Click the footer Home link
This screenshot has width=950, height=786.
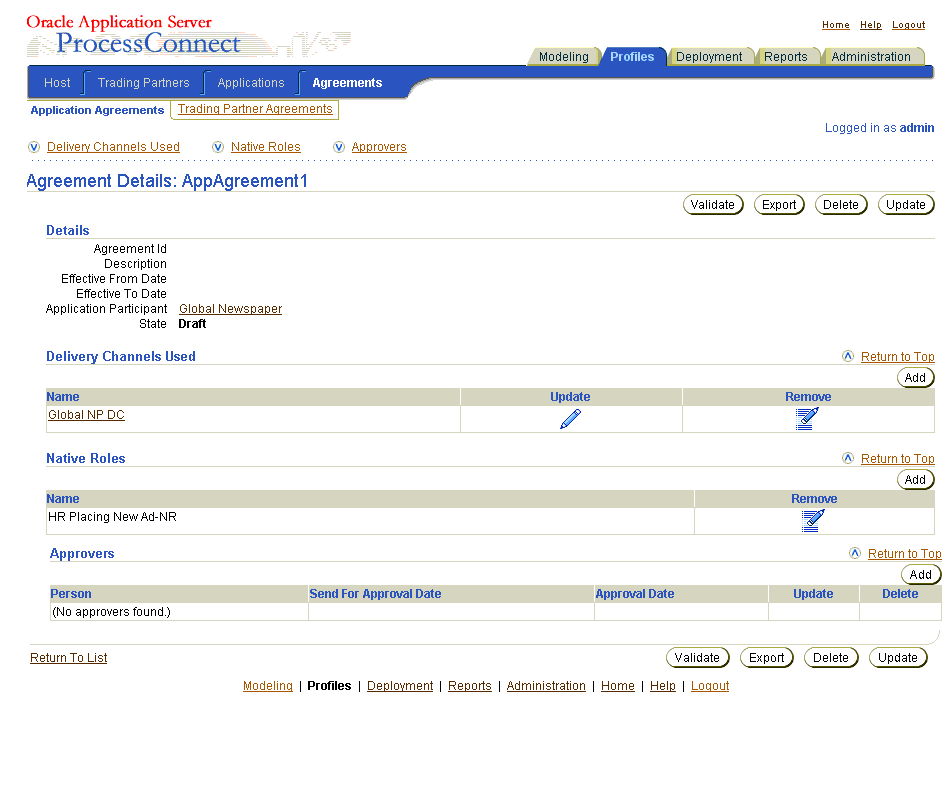(617, 686)
